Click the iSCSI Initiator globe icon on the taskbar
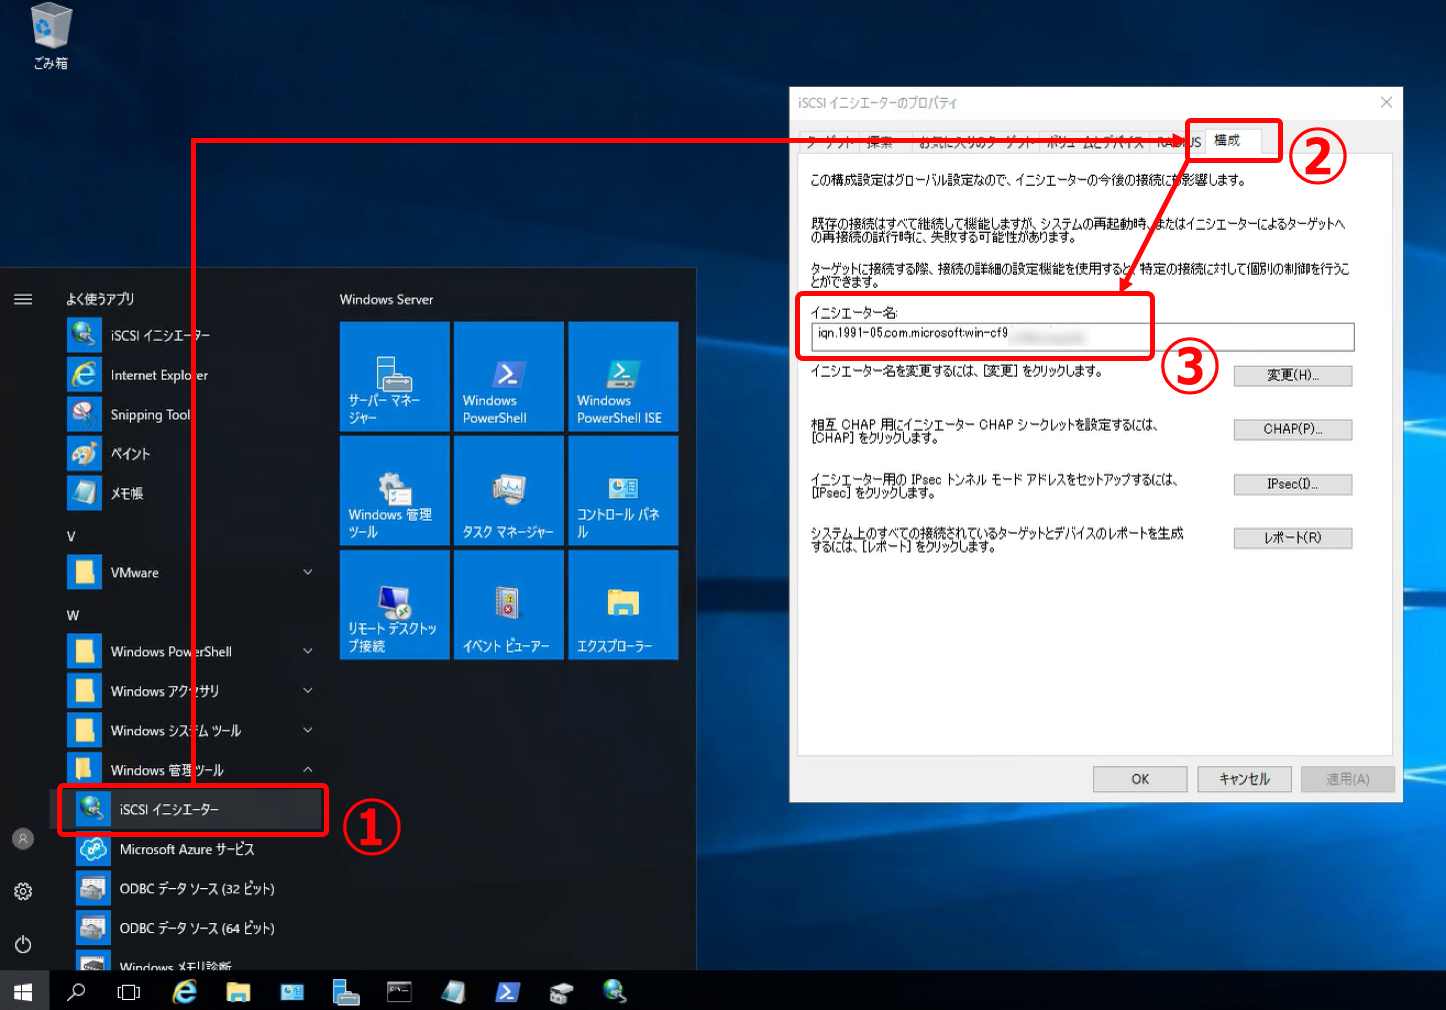The image size is (1446, 1010). (615, 991)
